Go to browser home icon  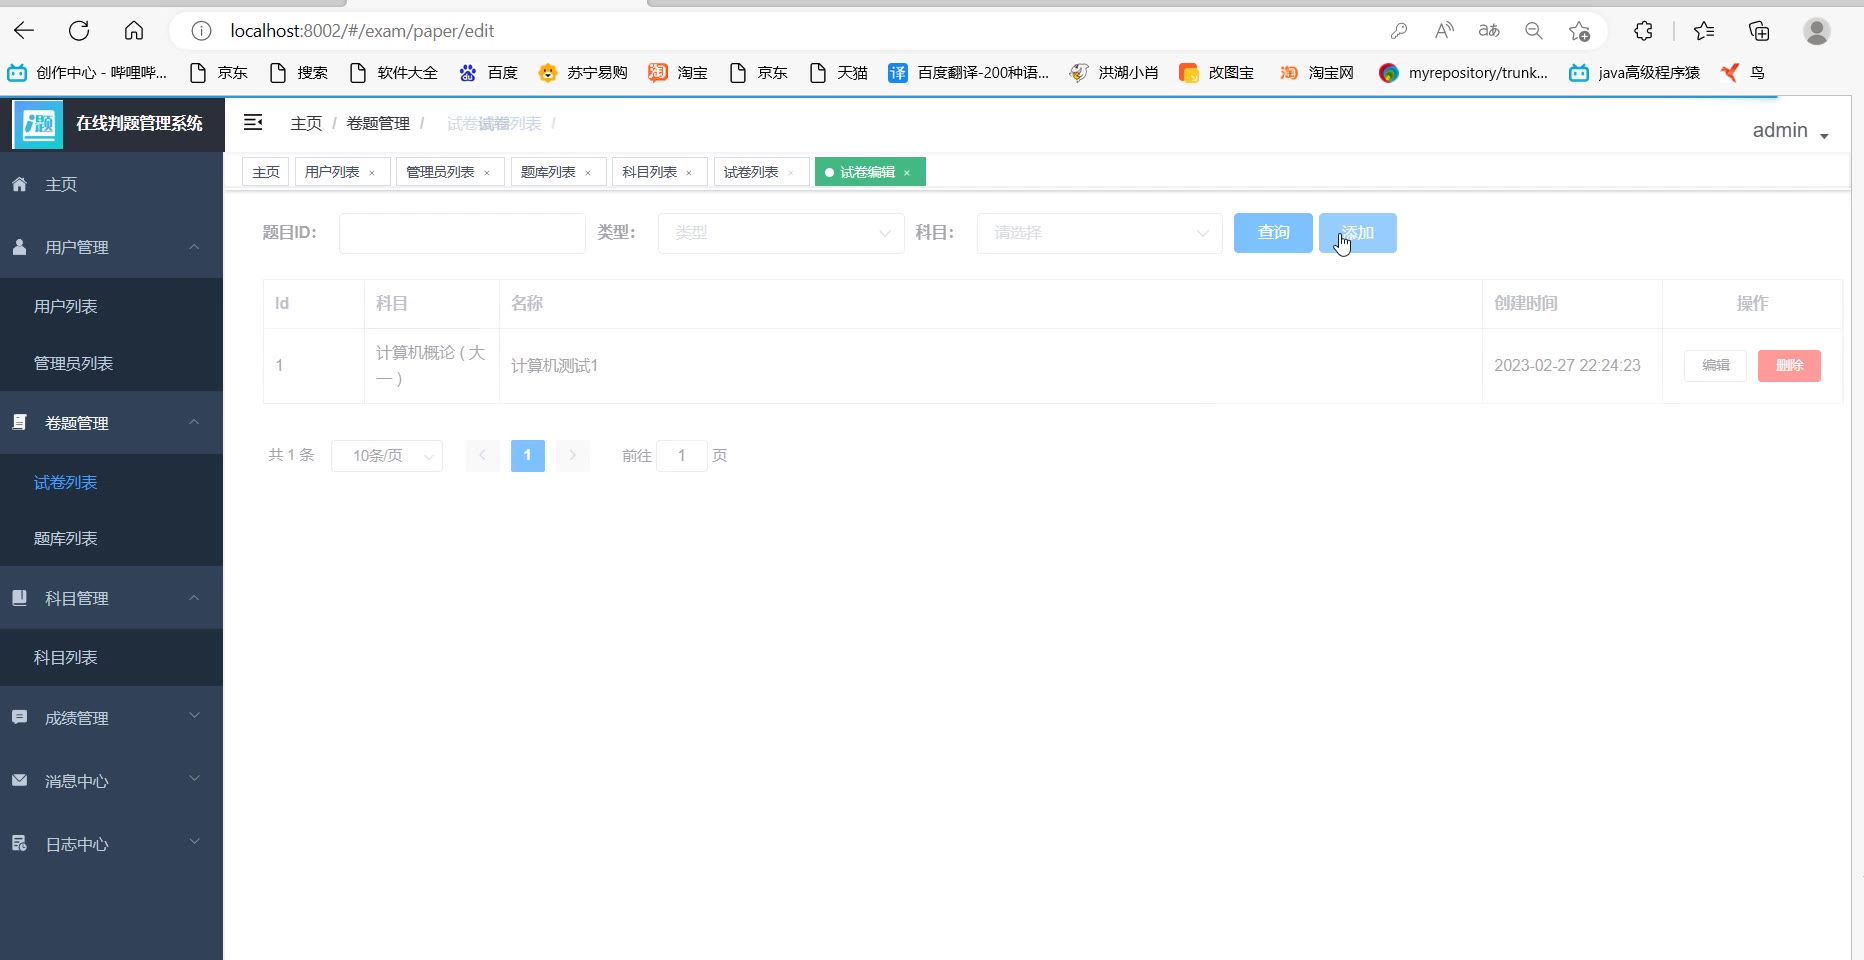click(x=134, y=31)
